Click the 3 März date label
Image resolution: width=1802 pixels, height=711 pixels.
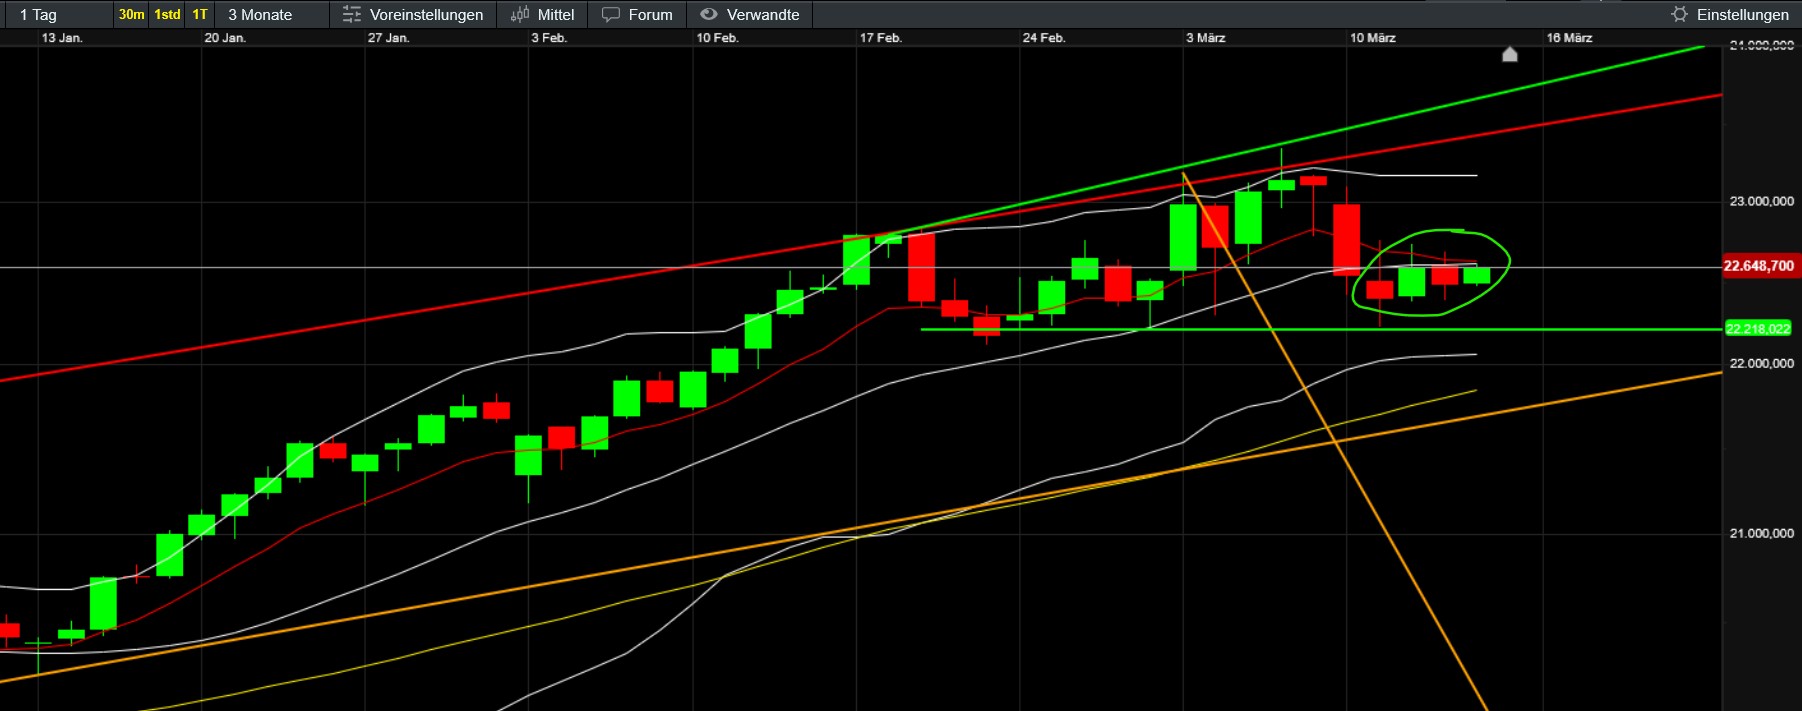click(x=1206, y=38)
